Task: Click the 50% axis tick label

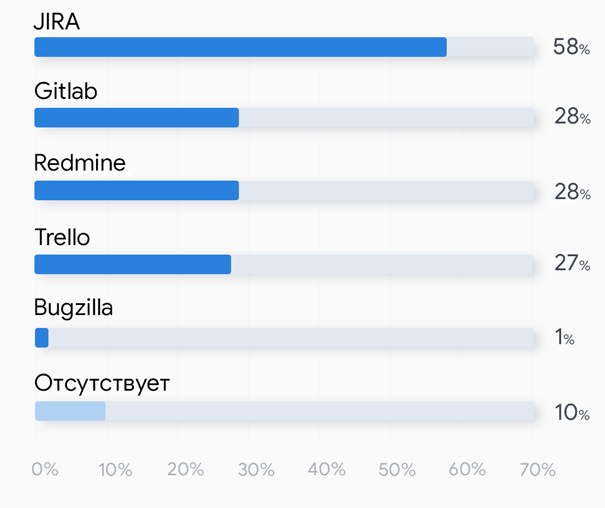Action: coord(397,469)
